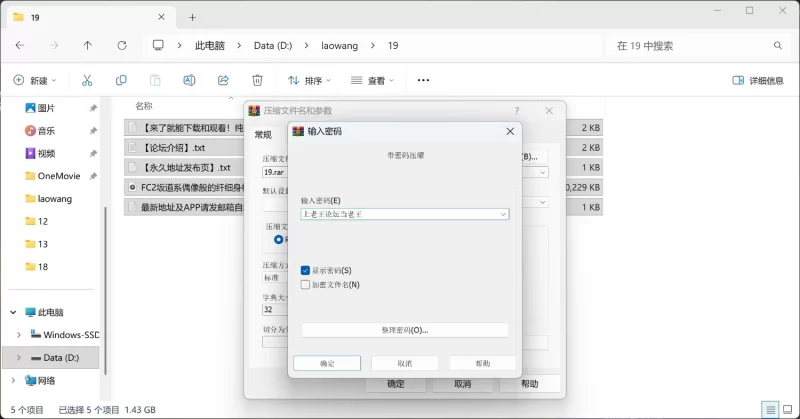Expand the Windows-SSD tree node
Image resolution: width=800 pixels, height=419 pixels.
18,334
